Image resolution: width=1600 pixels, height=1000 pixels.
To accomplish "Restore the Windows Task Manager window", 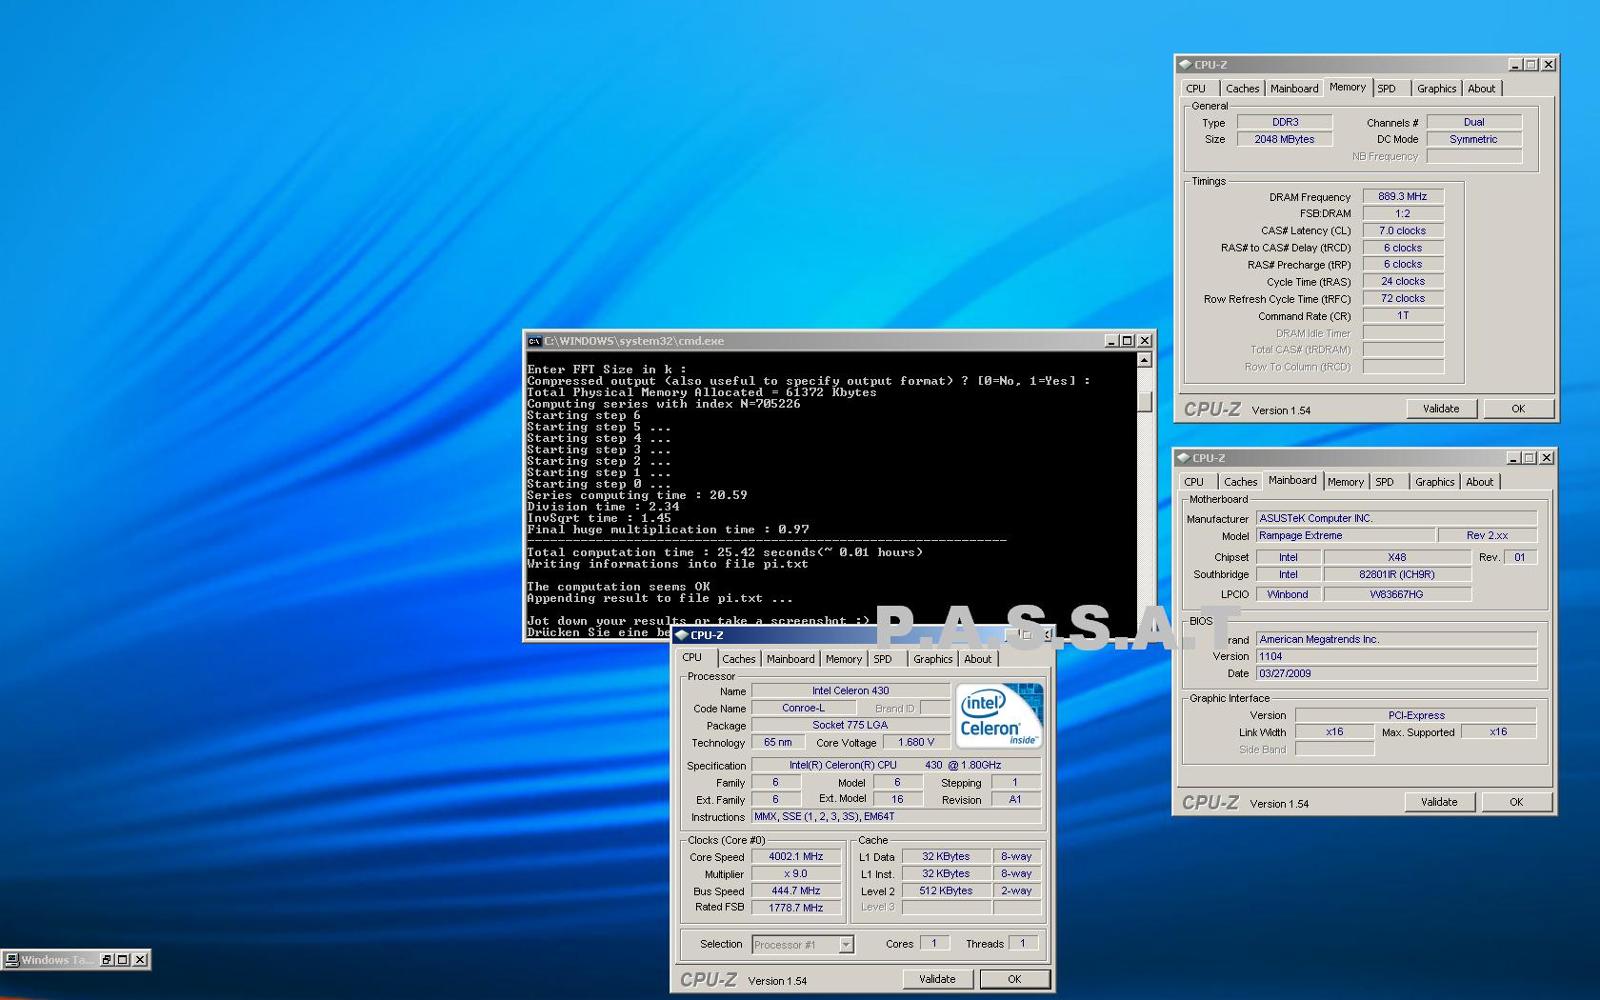I will [107, 960].
